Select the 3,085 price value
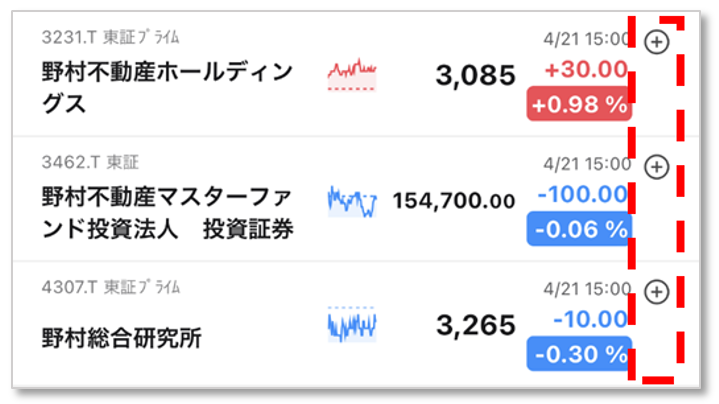 [x=476, y=76]
